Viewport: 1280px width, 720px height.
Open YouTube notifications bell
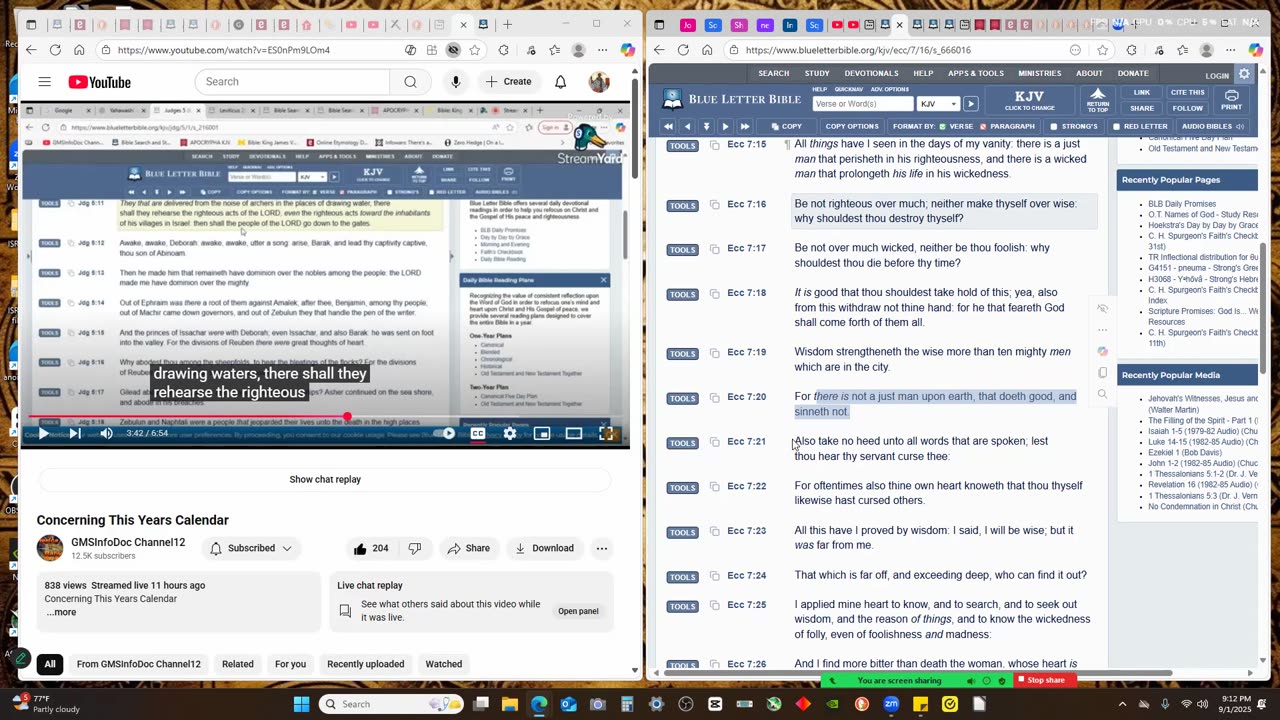coord(561,82)
